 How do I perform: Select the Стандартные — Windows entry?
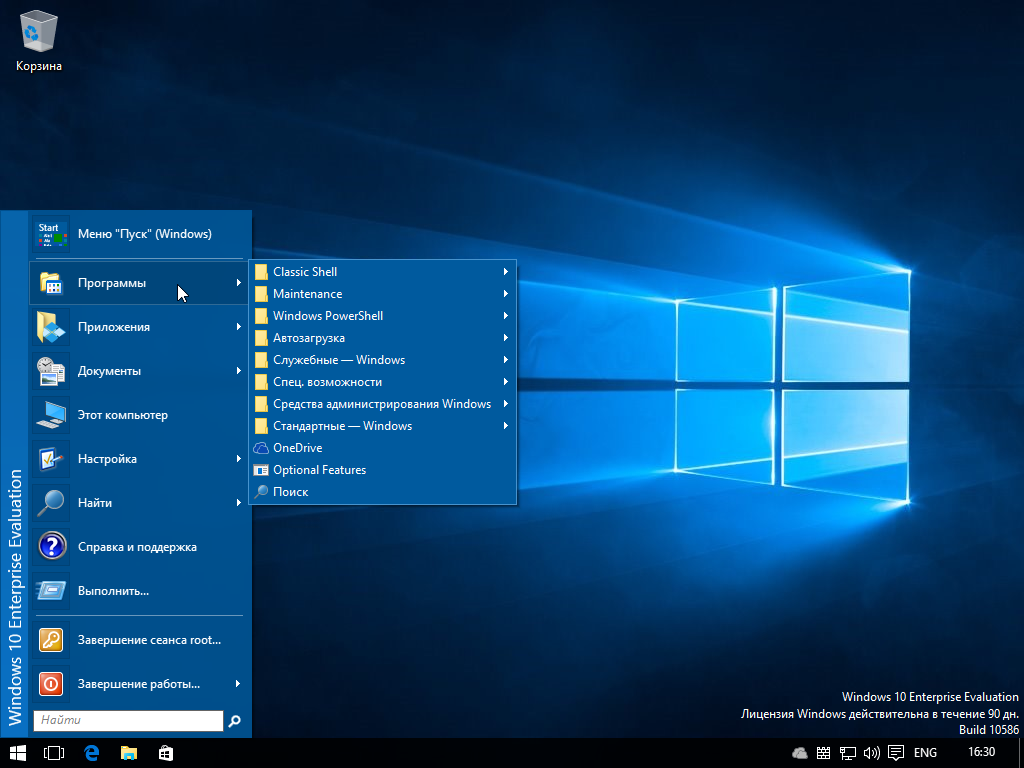point(383,426)
